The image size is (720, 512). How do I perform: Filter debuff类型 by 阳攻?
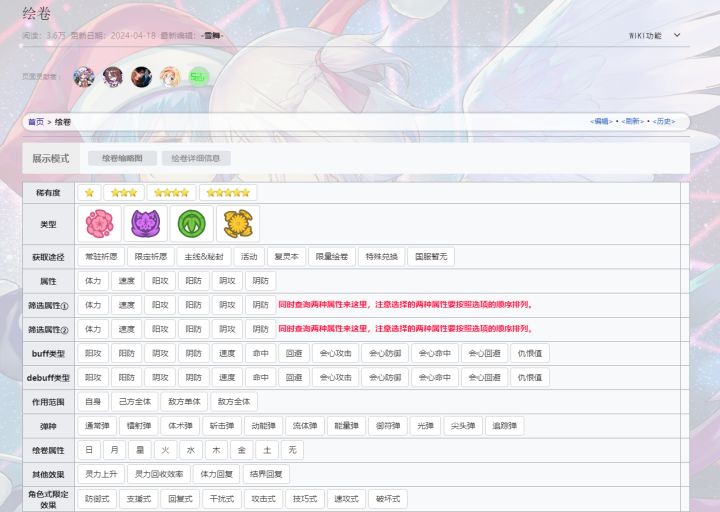pyautogui.click(x=93, y=377)
